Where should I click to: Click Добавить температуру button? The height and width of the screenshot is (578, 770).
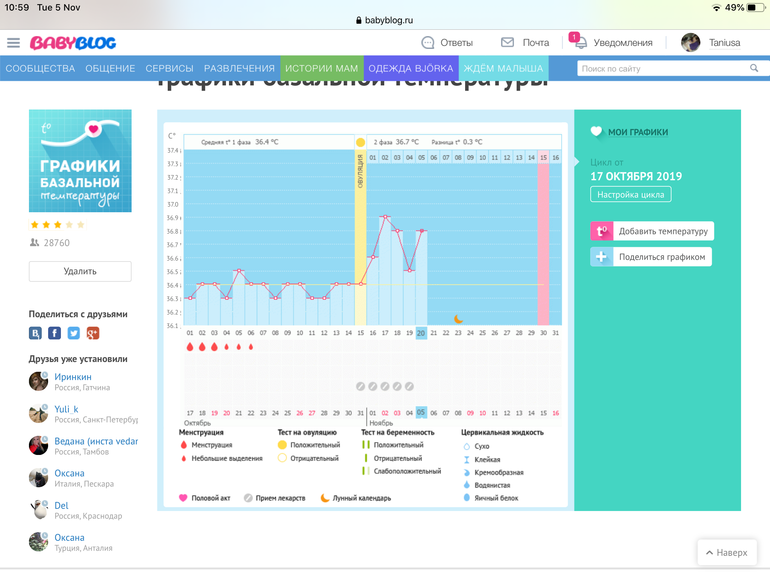[x=652, y=231]
